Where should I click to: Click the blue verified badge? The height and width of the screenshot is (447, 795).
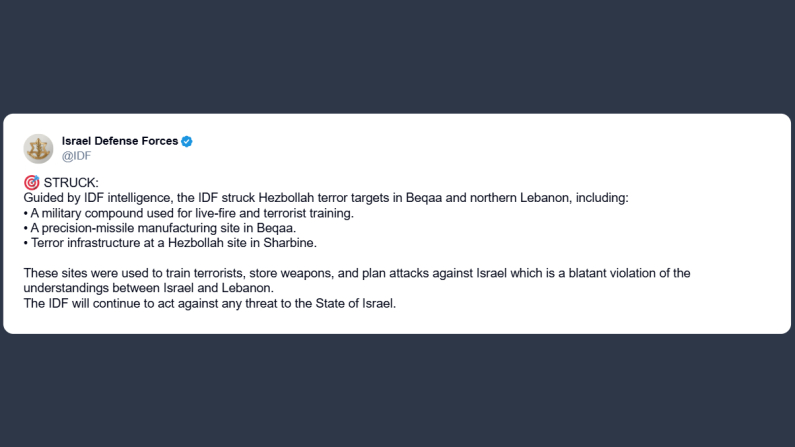point(187,141)
